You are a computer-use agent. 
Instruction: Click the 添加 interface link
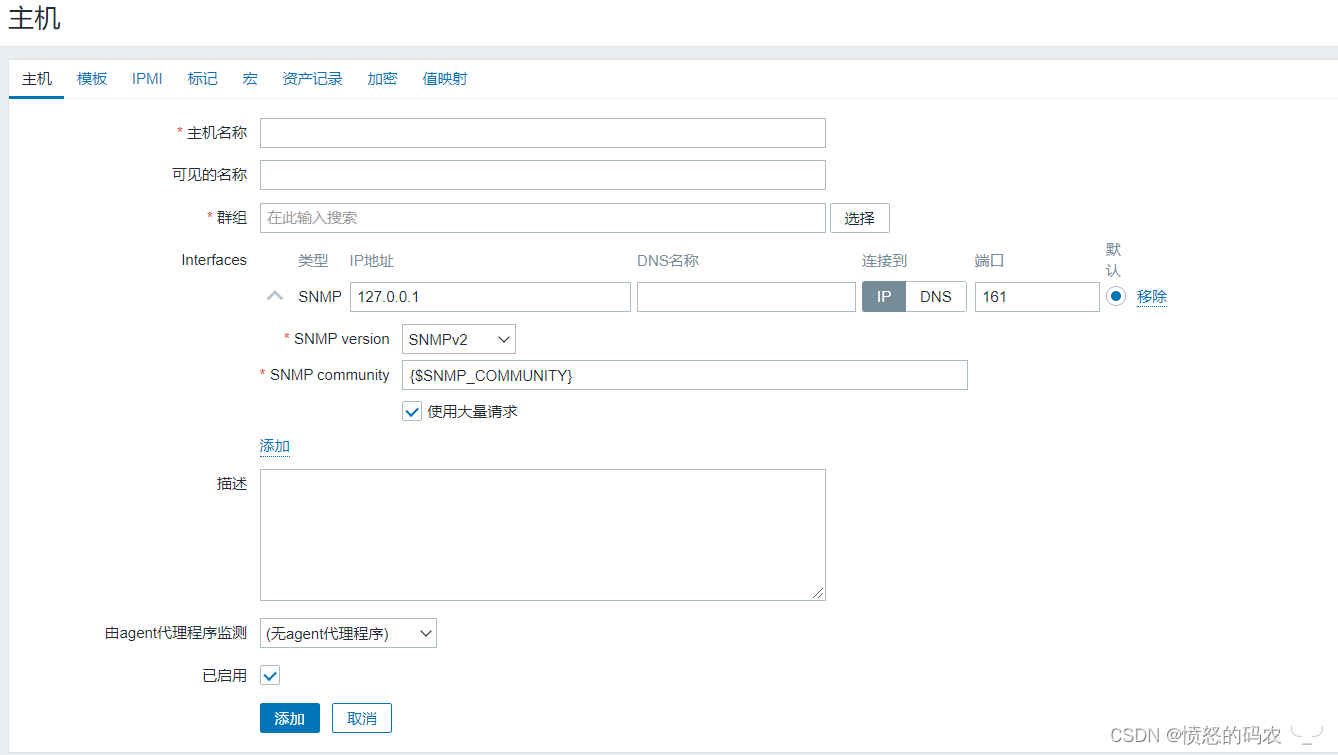click(x=275, y=446)
